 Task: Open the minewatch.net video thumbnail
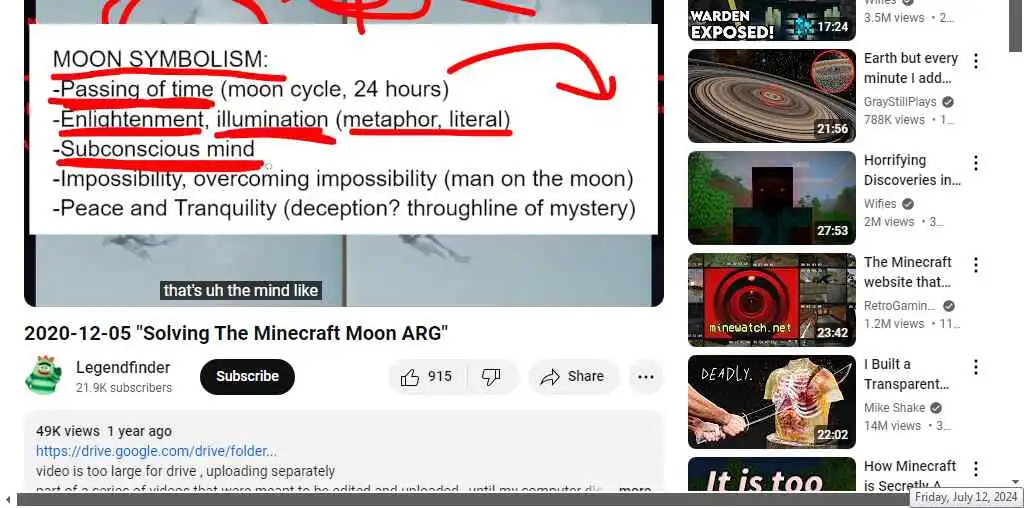coord(771,300)
